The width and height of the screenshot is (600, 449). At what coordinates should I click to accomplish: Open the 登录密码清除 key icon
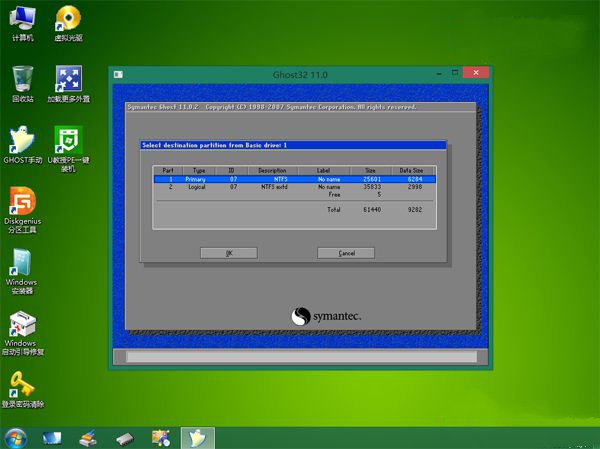coord(23,390)
